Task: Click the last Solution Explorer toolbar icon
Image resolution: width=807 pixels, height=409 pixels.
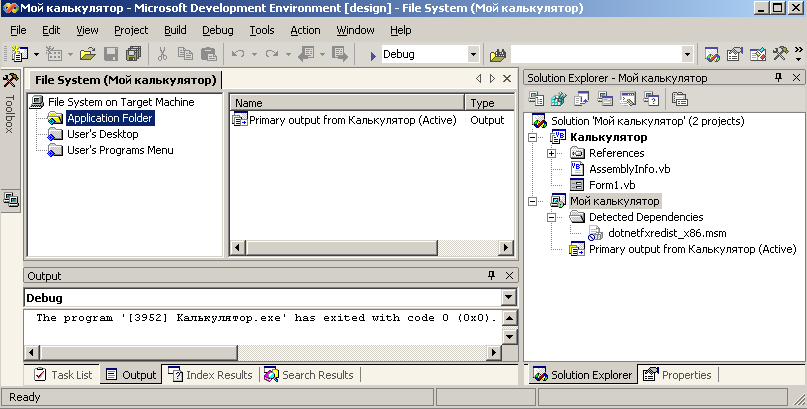Action: coord(680,99)
